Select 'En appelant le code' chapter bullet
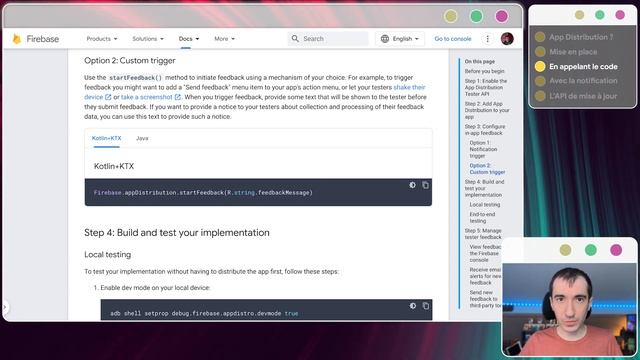This screenshot has width=640, height=360. tap(540, 66)
